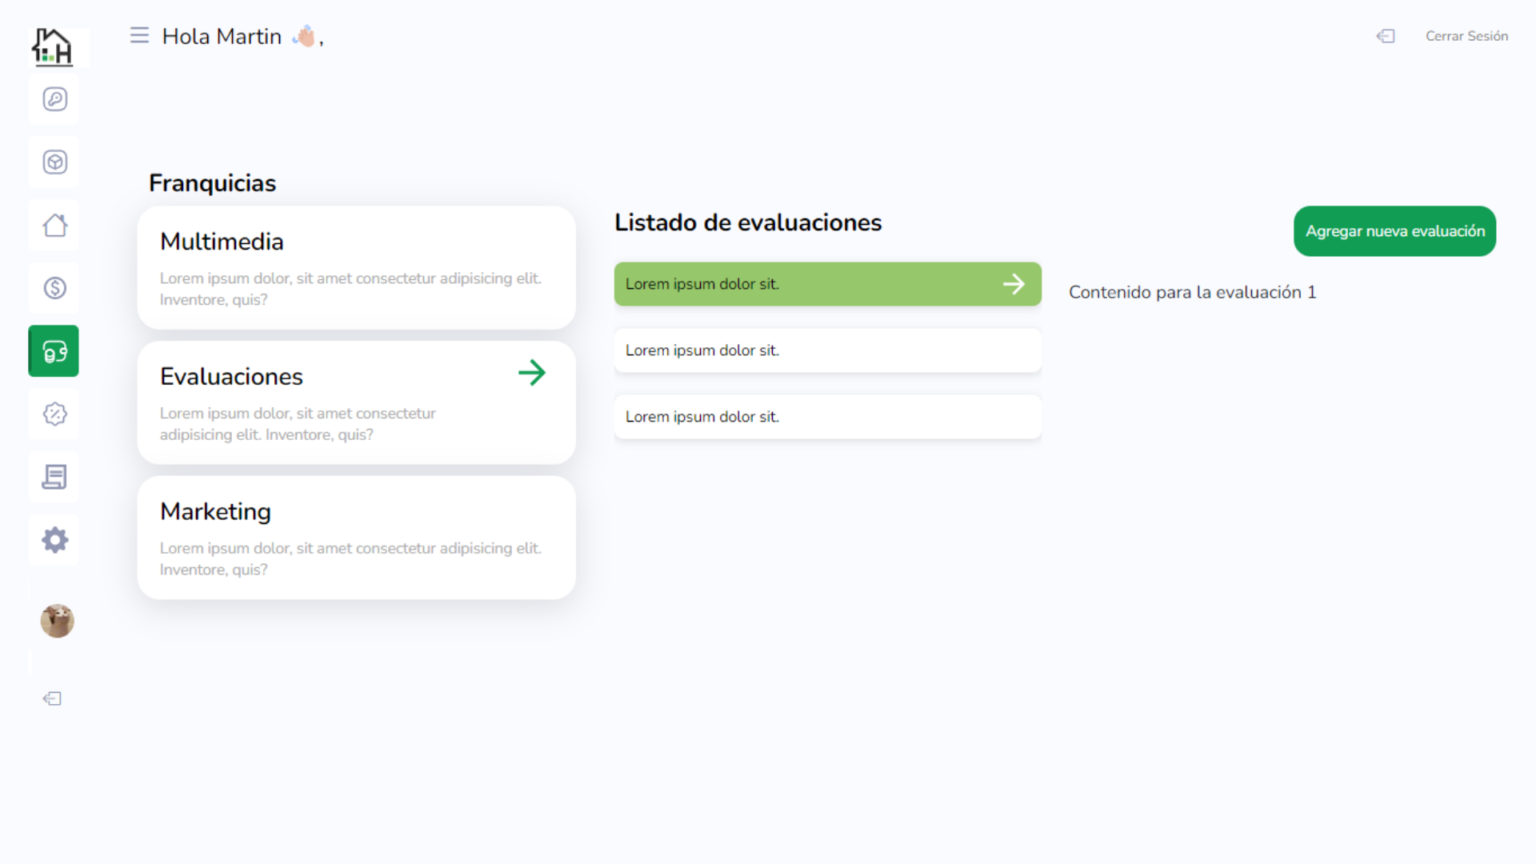Viewport: 1536px width, 864px height.
Task: Open the arrow on the Evaluaciones card
Action: 532,372
